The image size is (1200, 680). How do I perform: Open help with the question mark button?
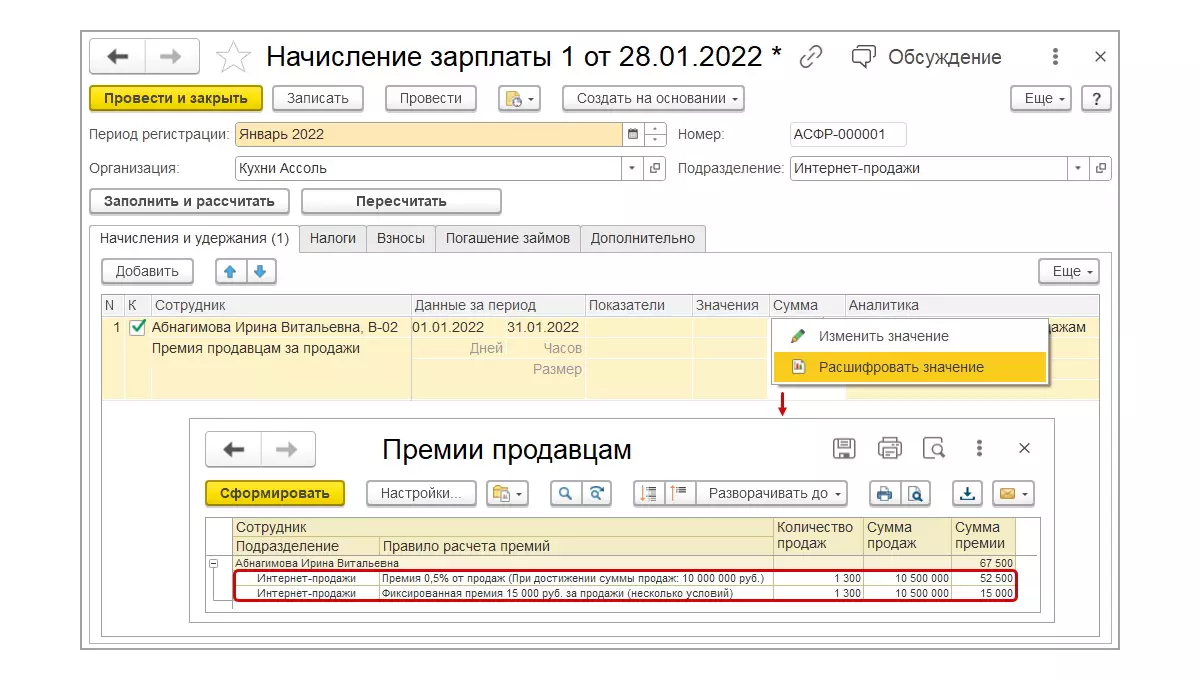pos(1097,98)
